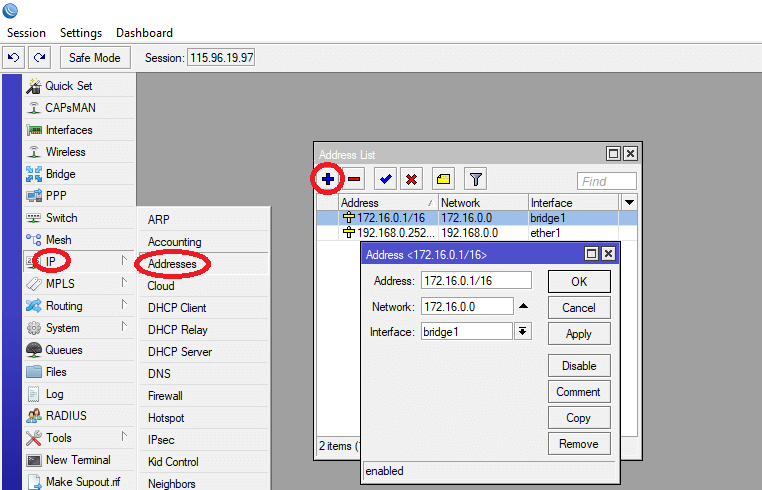Expand the System submenu
Screen dimensions: 762x490
[x=79, y=328]
